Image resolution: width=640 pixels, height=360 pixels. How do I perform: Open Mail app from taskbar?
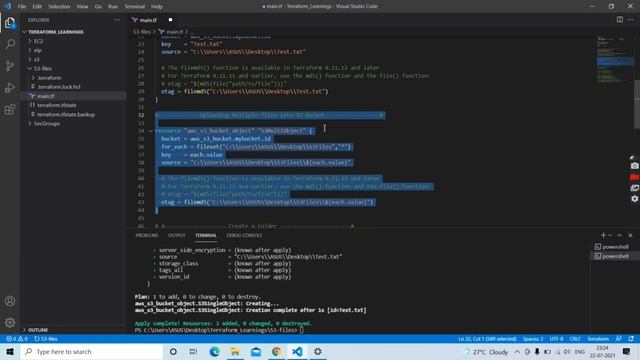(x=256, y=351)
